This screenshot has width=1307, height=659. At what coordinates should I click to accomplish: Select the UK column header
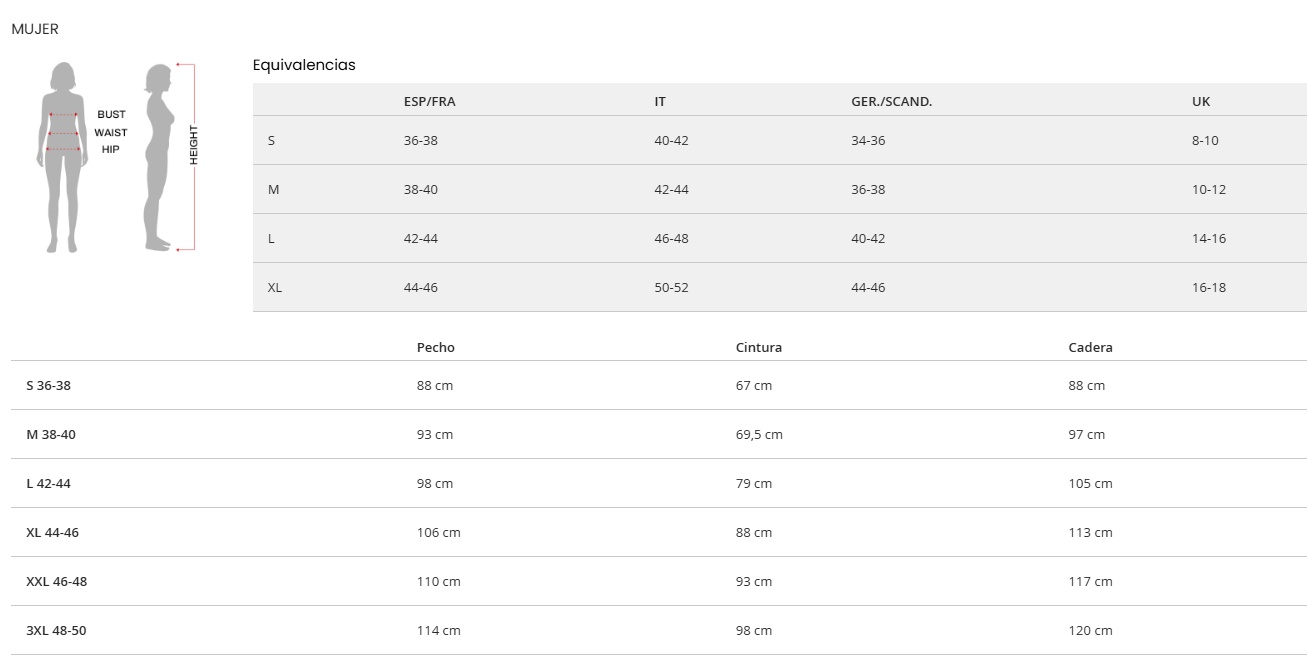pos(1201,102)
